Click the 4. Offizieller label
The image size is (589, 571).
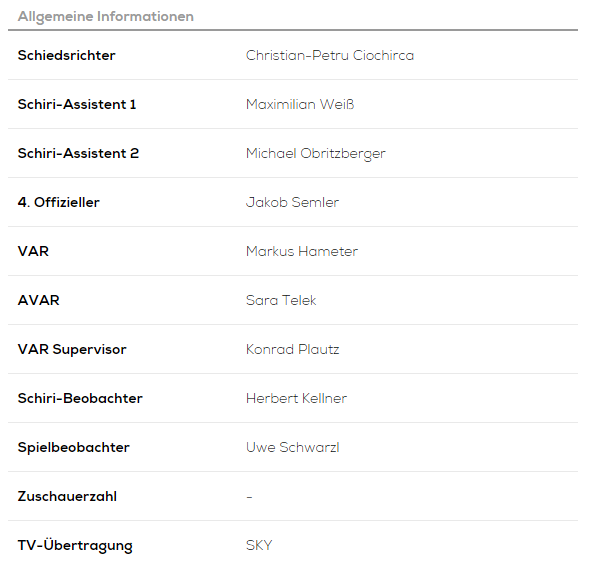pyautogui.click(x=59, y=202)
